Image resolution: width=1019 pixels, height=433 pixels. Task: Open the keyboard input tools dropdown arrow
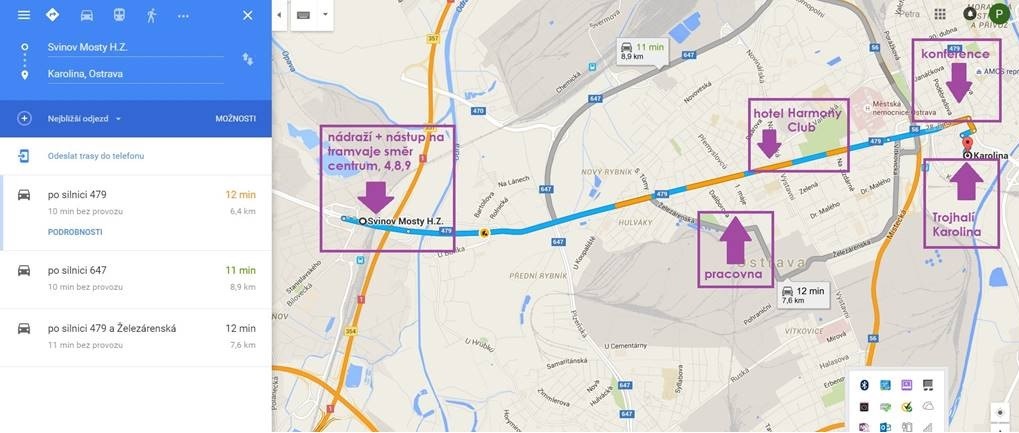[325, 14]
